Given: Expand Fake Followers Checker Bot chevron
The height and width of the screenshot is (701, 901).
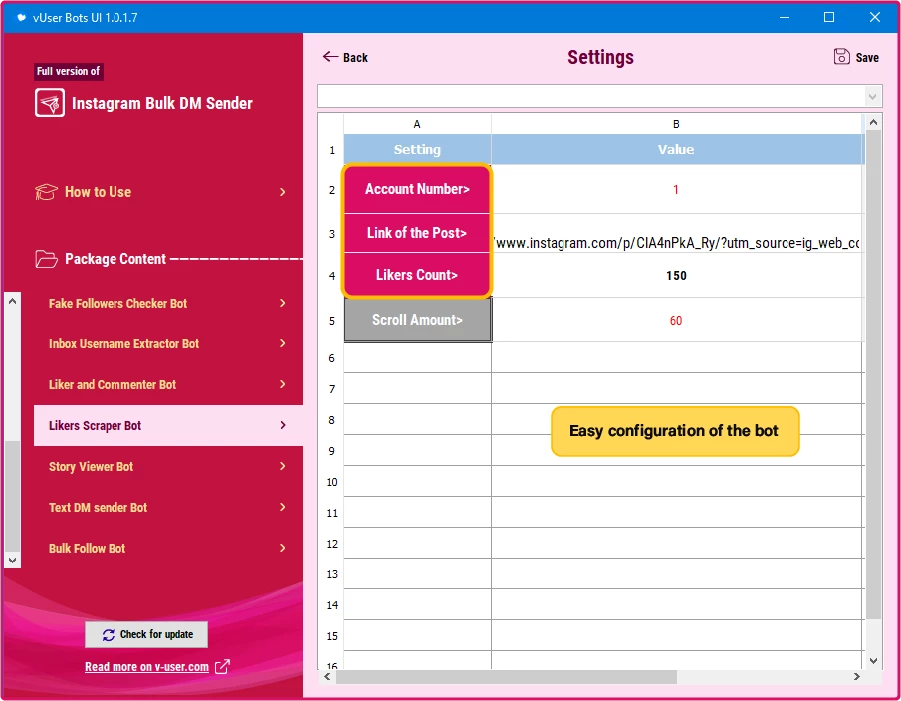Looking at the screenshot, I should pos(282,303).
